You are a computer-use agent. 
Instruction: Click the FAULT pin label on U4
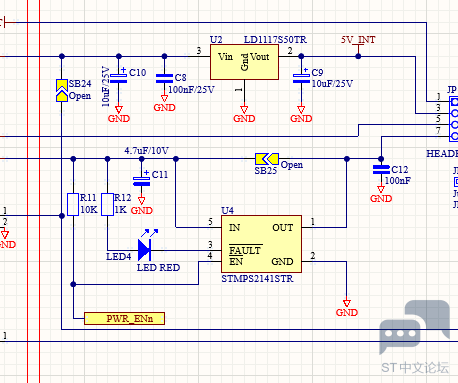[245, 250]
